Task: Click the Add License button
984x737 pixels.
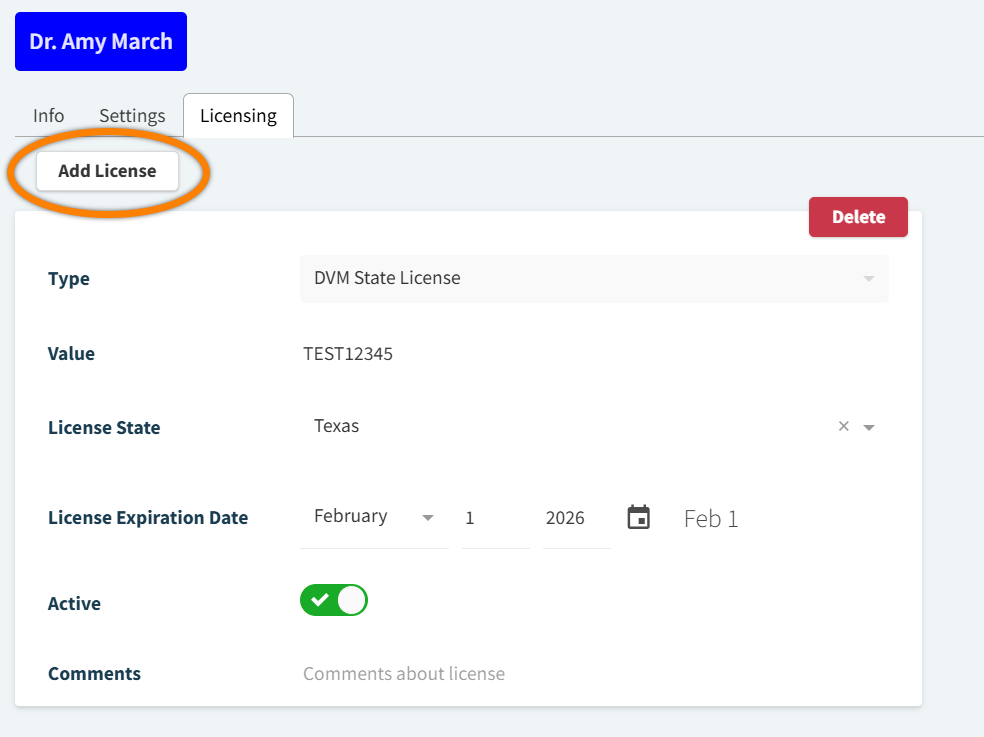Action: coord(107,170)
